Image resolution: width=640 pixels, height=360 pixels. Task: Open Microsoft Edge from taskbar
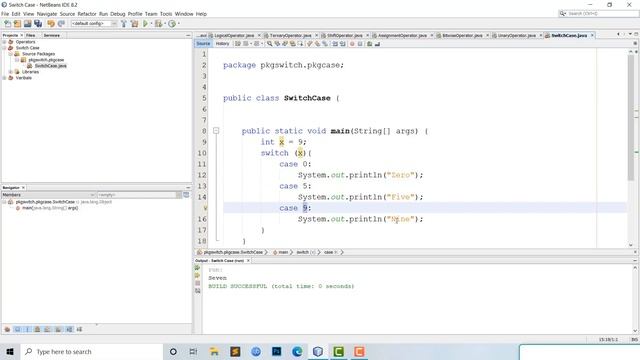297,351
